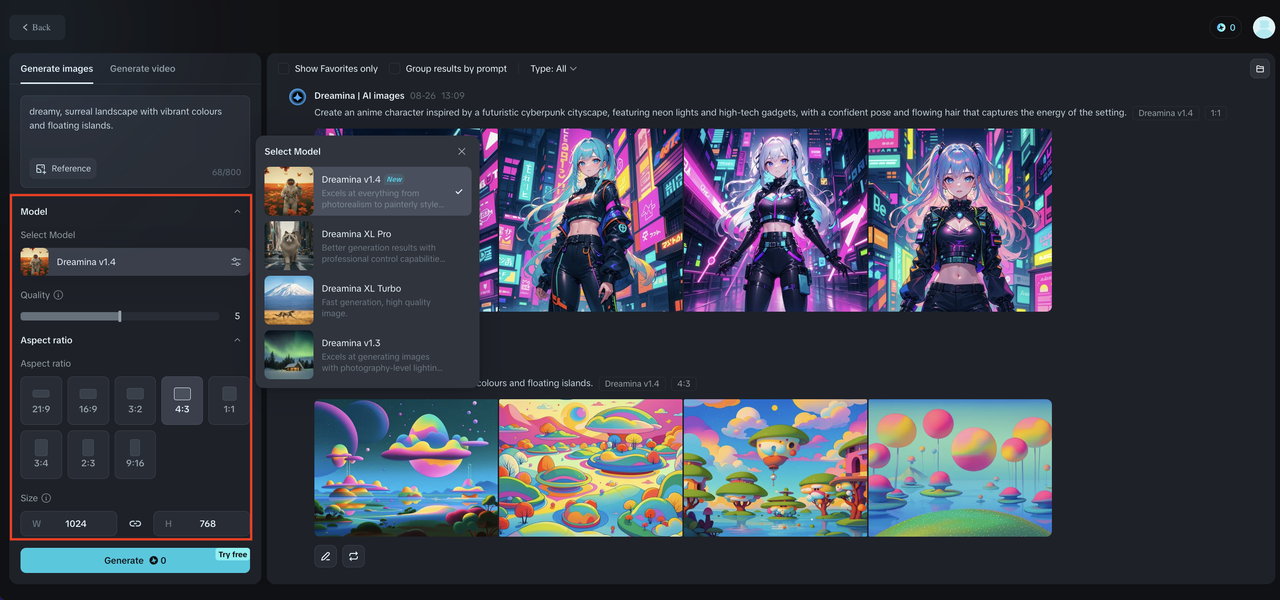Open fourth cyberpunk image with purple-haired girl
Screen dimensions: 1280x600
[x=960, y=220]
